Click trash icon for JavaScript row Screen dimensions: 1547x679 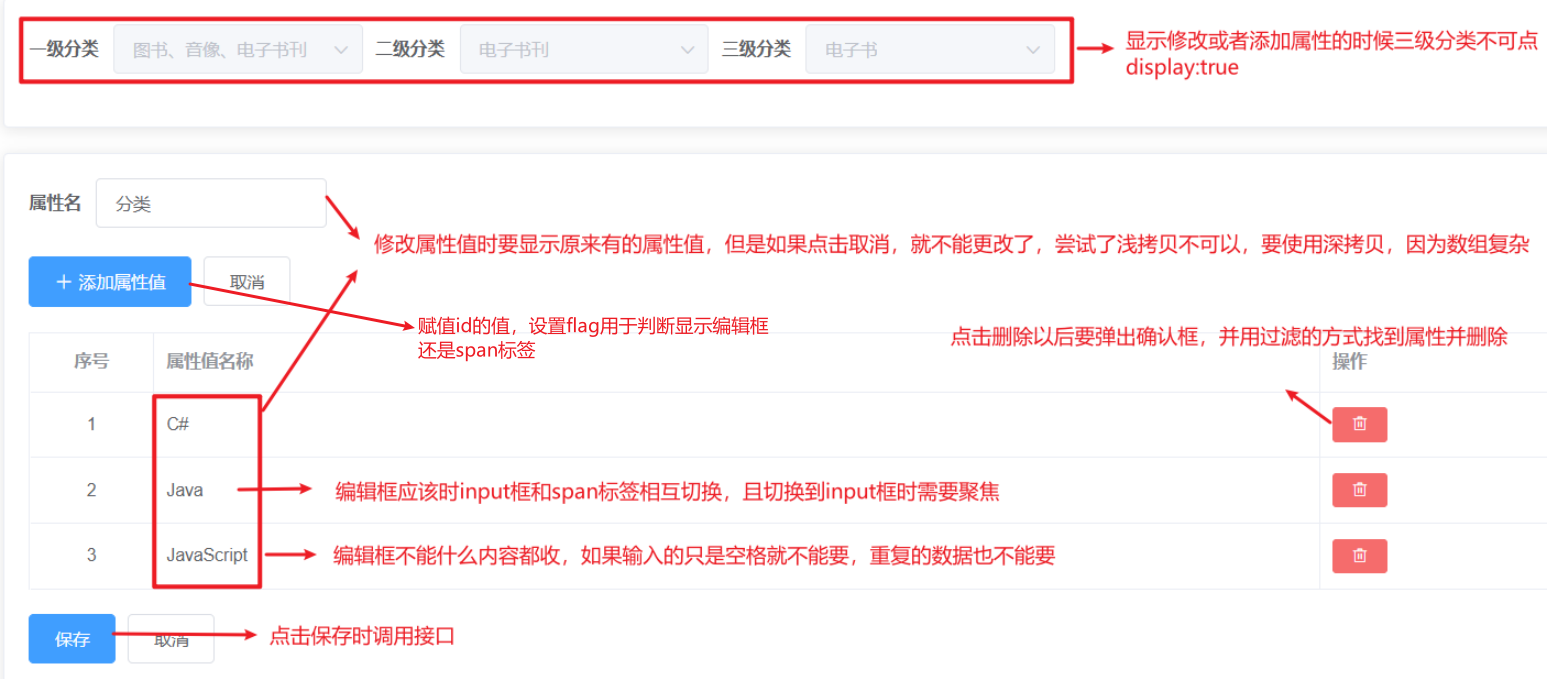(x=1359, y=556)
